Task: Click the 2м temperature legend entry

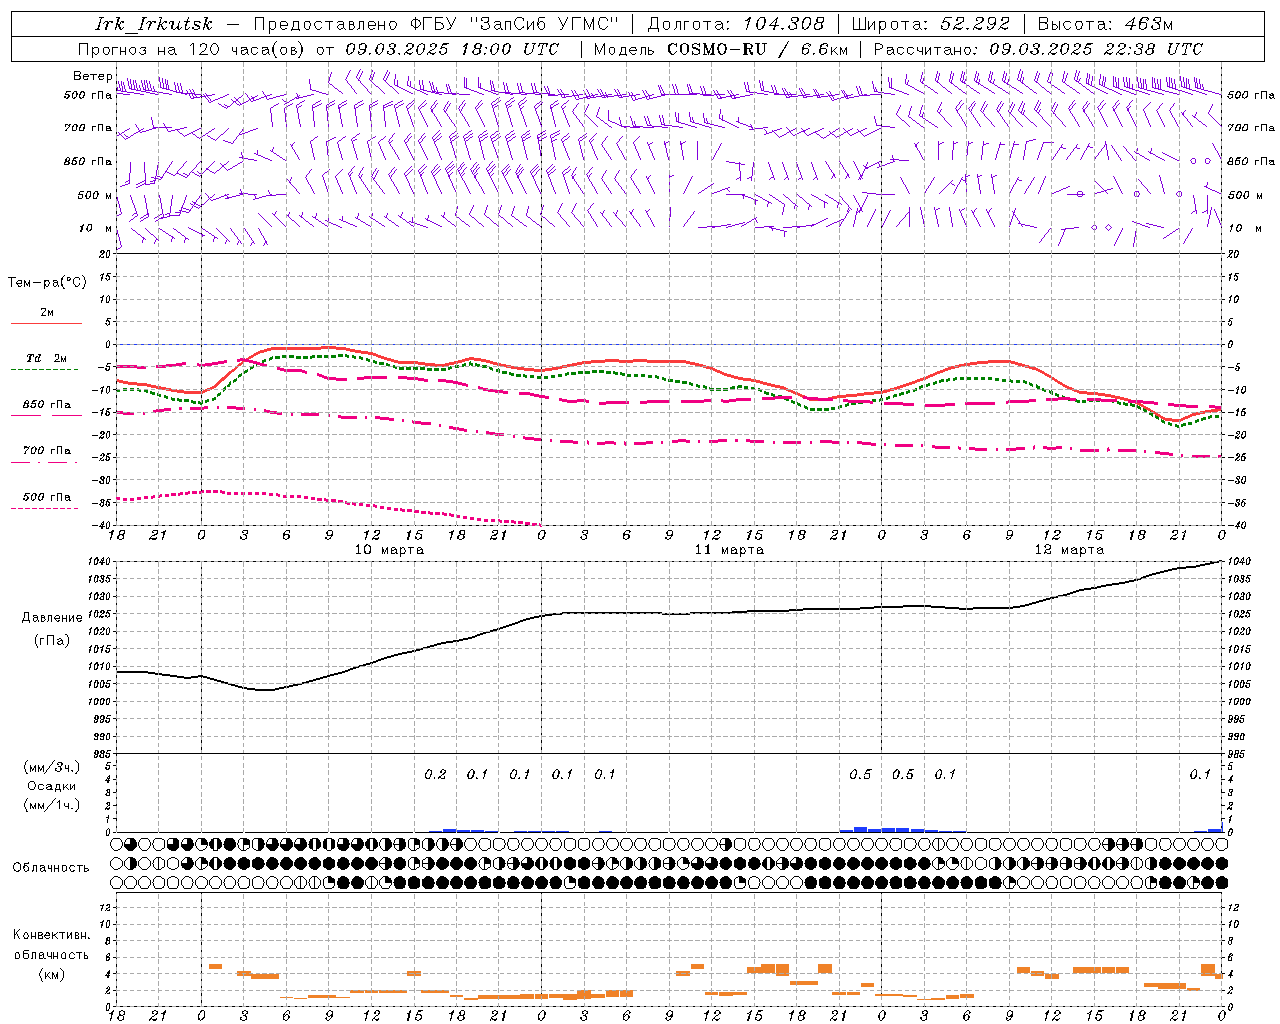Action: pos(47,313)
